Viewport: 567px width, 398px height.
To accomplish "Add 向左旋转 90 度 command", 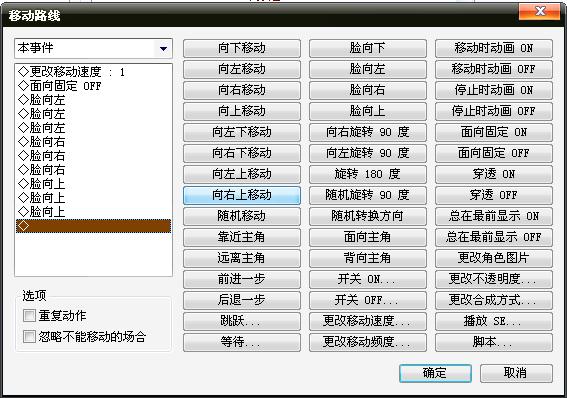I will click(x=368, y=153).
